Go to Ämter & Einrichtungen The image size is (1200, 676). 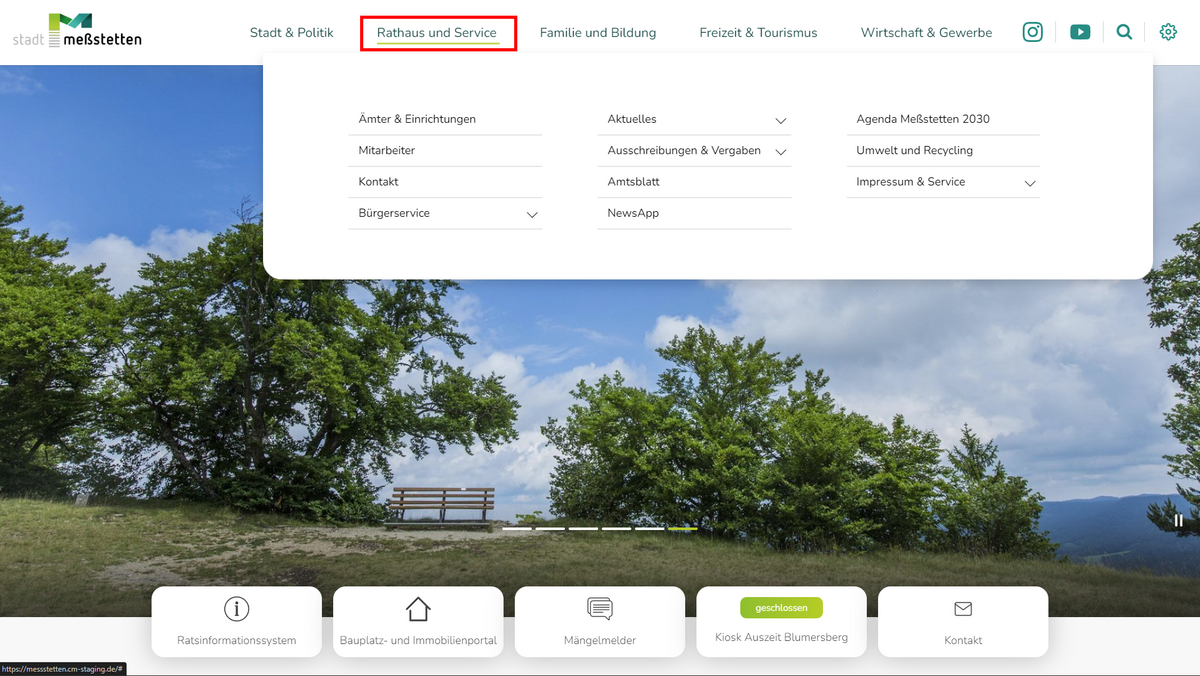pos(417,119)
